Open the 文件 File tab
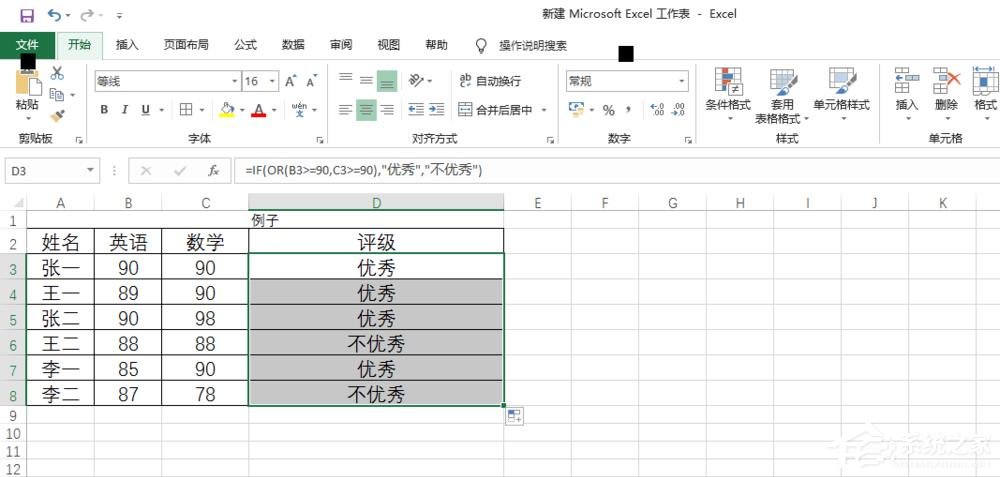This screenshot has height=477, width=1000. [x=27, y=45]
